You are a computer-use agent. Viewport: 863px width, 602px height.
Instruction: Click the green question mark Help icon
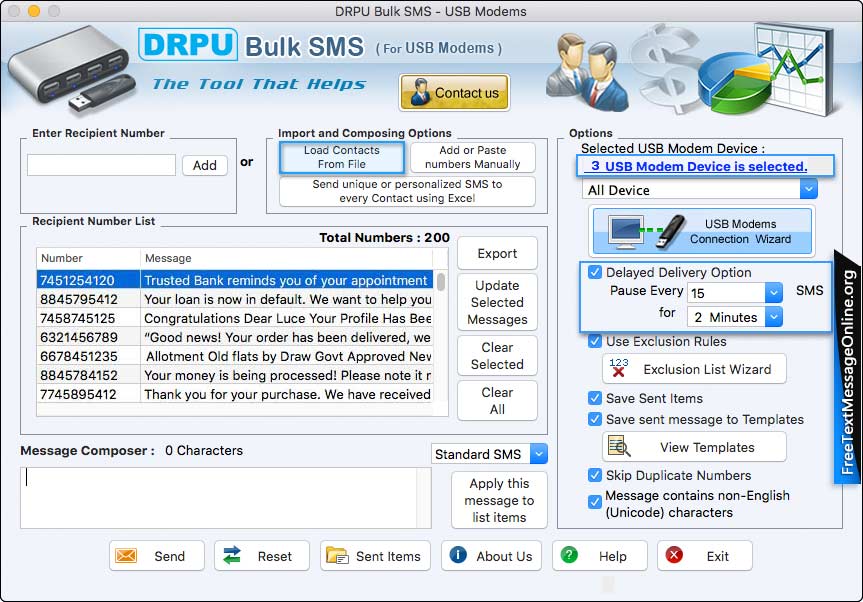[569, 555]
